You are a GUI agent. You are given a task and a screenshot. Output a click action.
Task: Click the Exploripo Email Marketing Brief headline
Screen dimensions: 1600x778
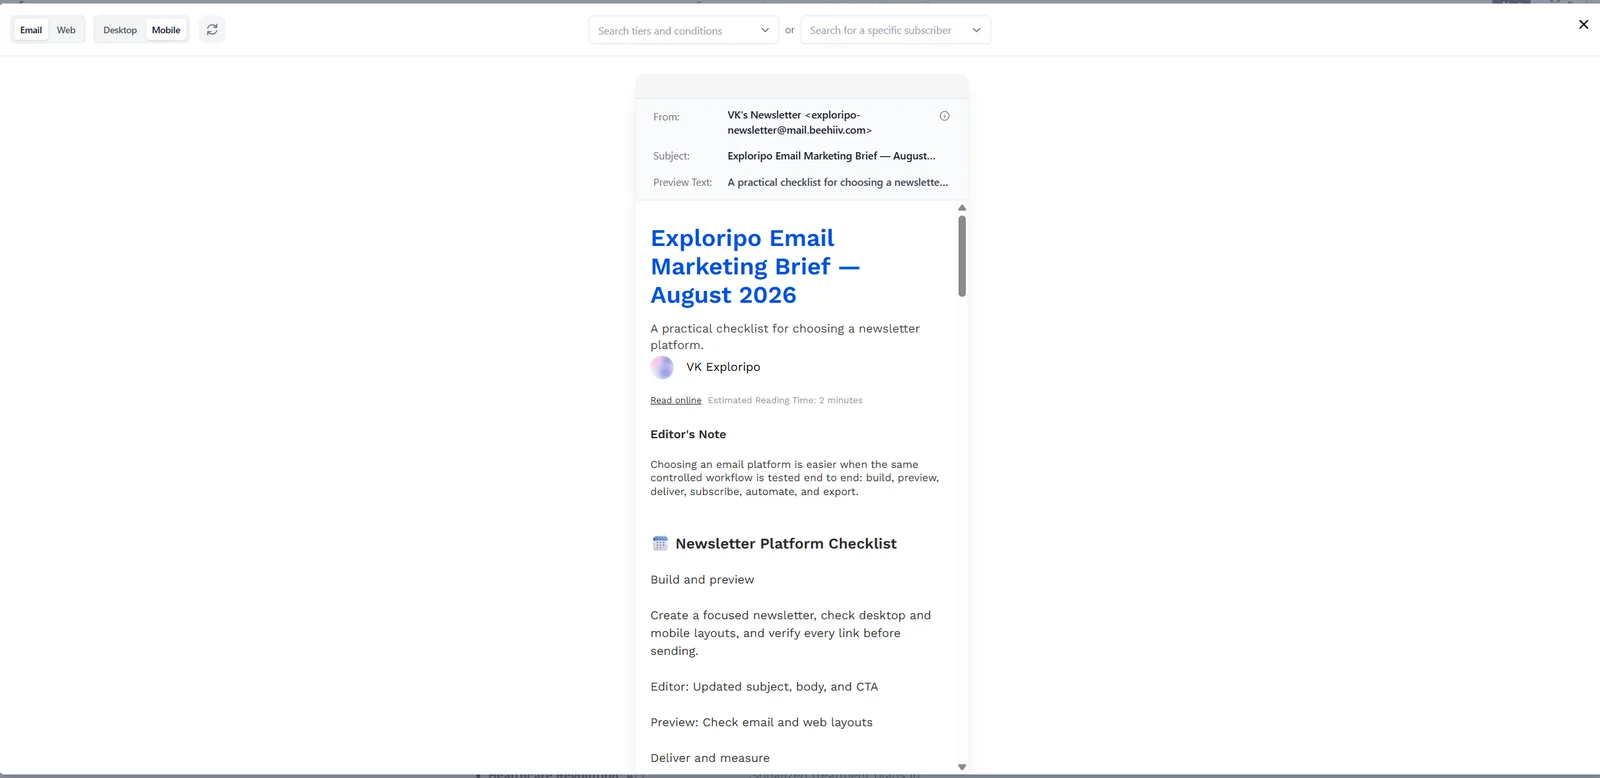point(755,267)
